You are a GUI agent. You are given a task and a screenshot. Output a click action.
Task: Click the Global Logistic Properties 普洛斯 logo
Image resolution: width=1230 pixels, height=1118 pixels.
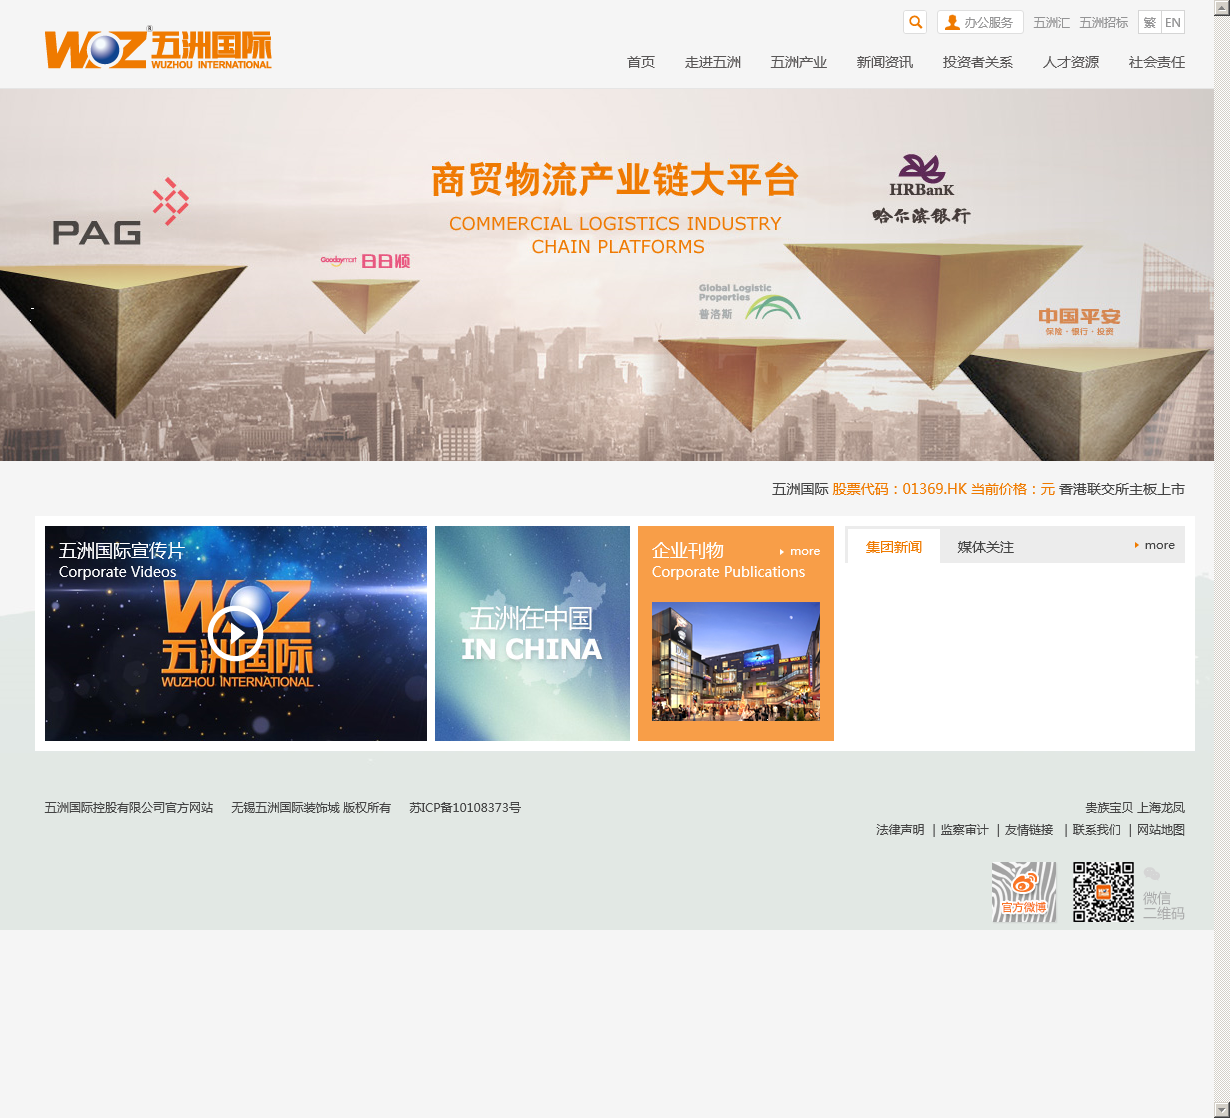pos(749,302)
